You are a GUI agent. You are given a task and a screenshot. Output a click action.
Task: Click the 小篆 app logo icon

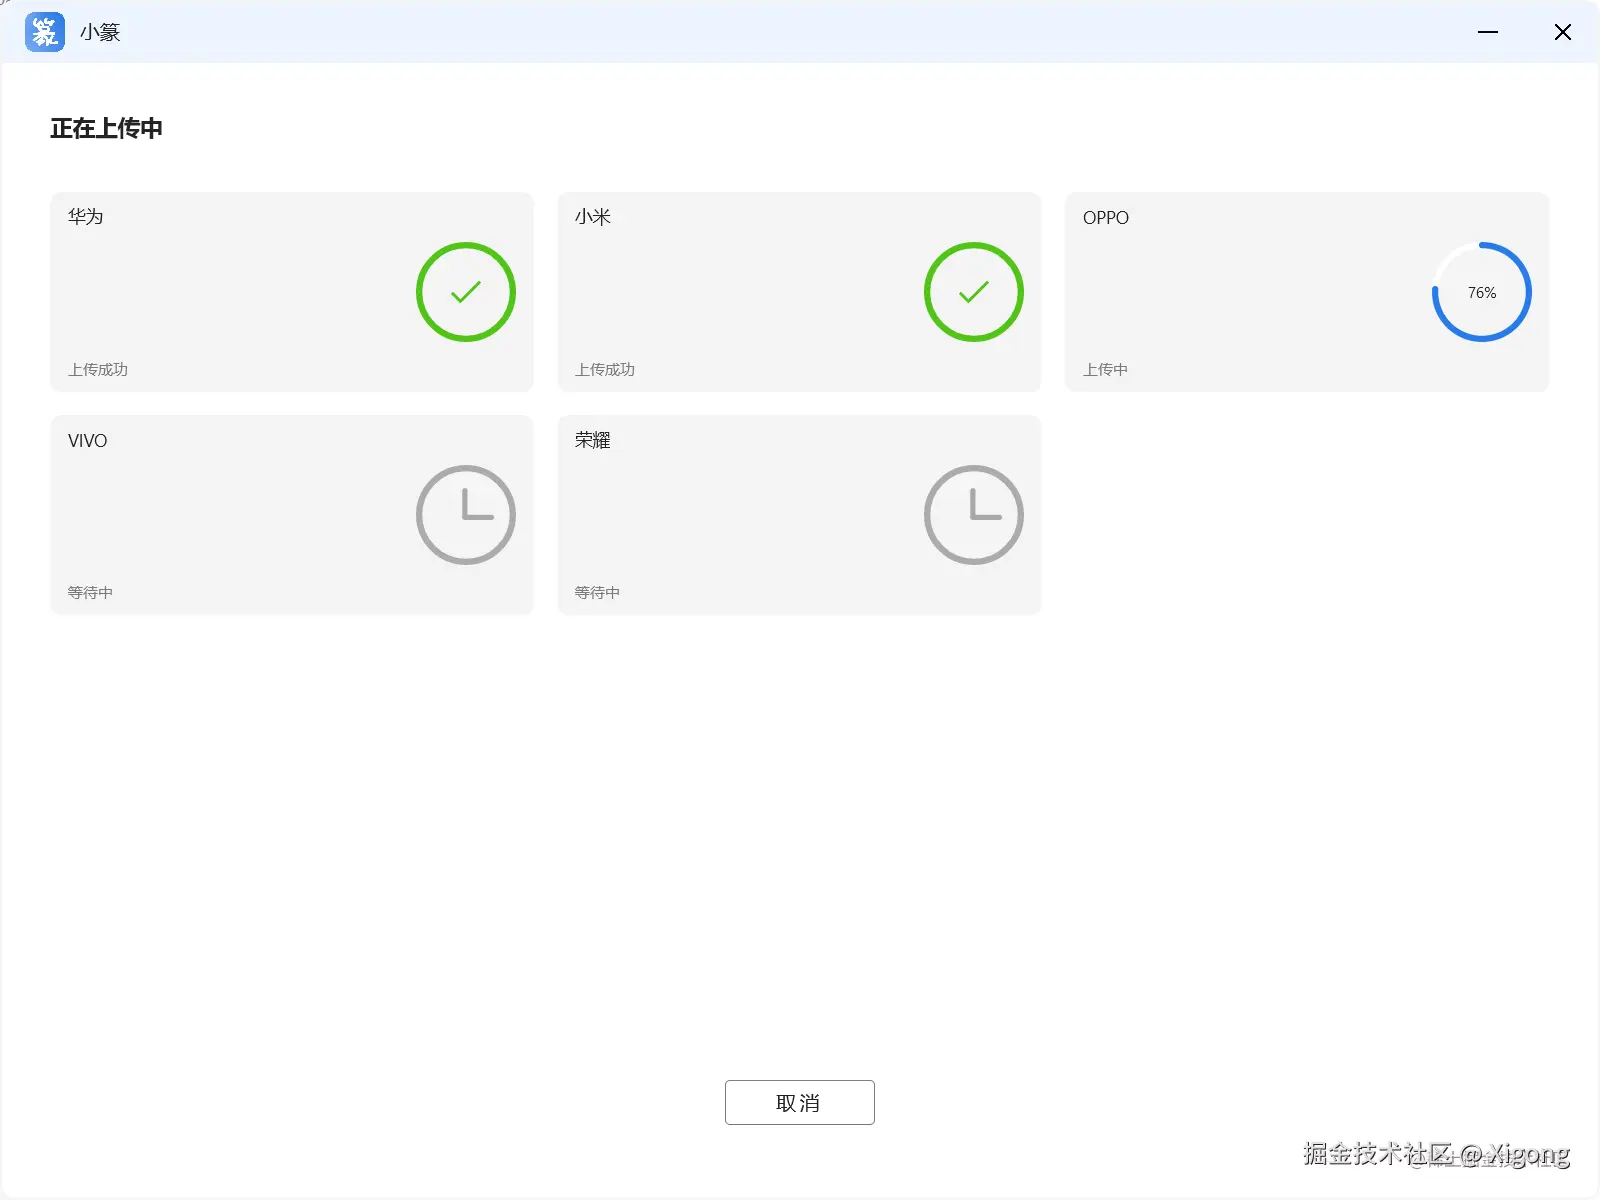[x=45, y=32]
